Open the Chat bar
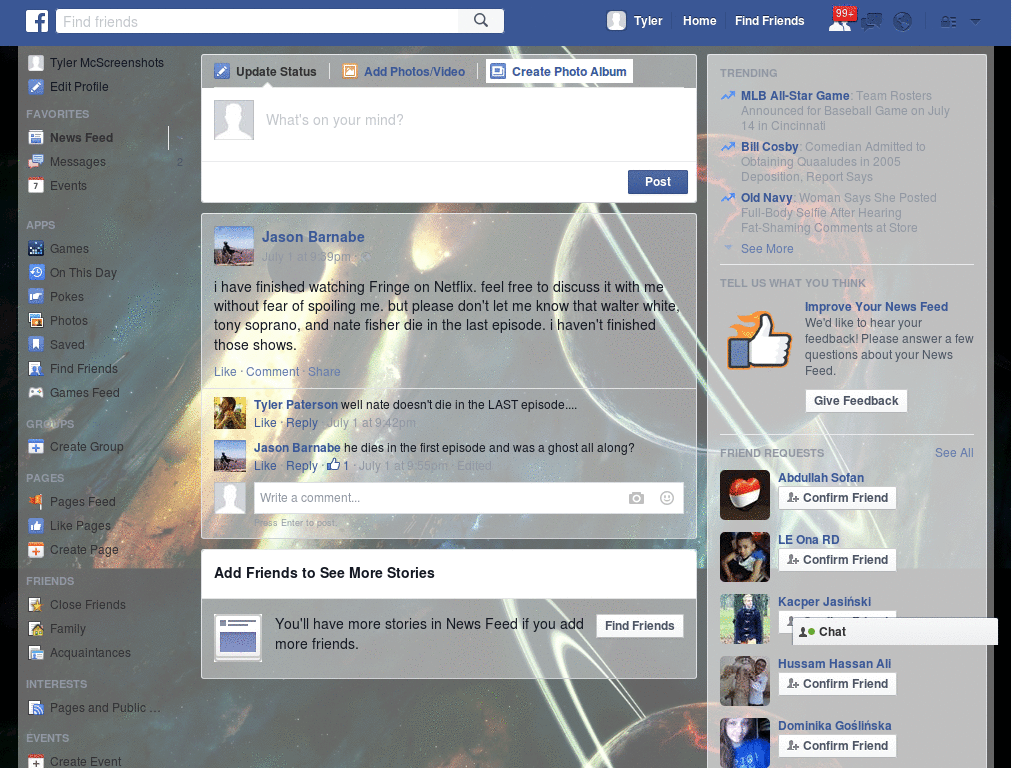 [x=895, y=632]
